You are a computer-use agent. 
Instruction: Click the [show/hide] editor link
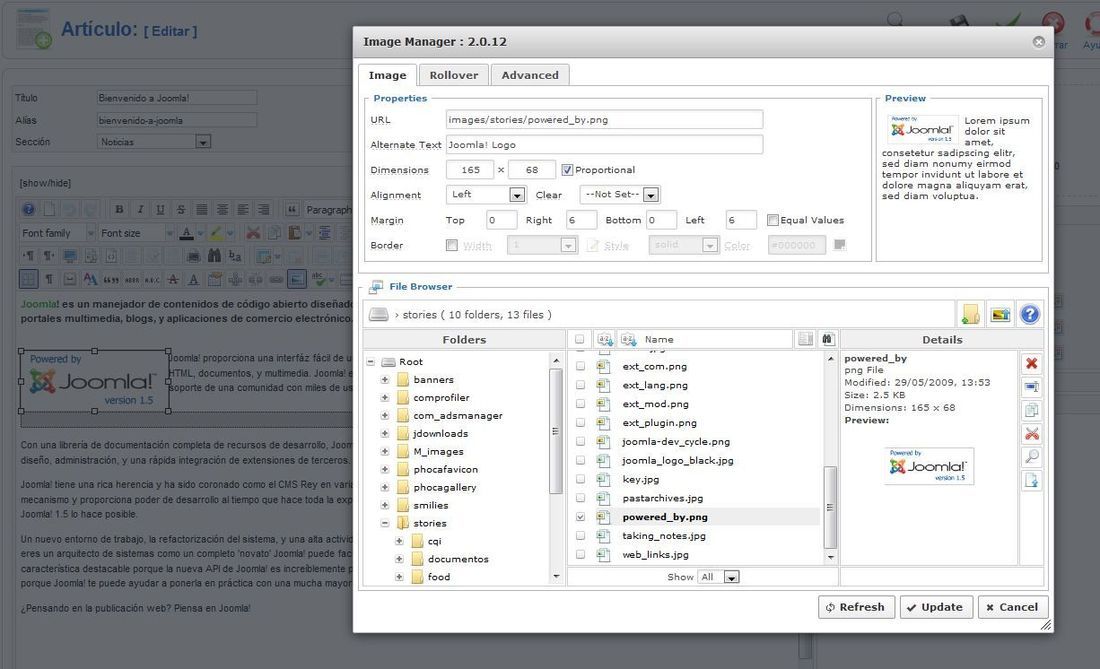[45, 183]
